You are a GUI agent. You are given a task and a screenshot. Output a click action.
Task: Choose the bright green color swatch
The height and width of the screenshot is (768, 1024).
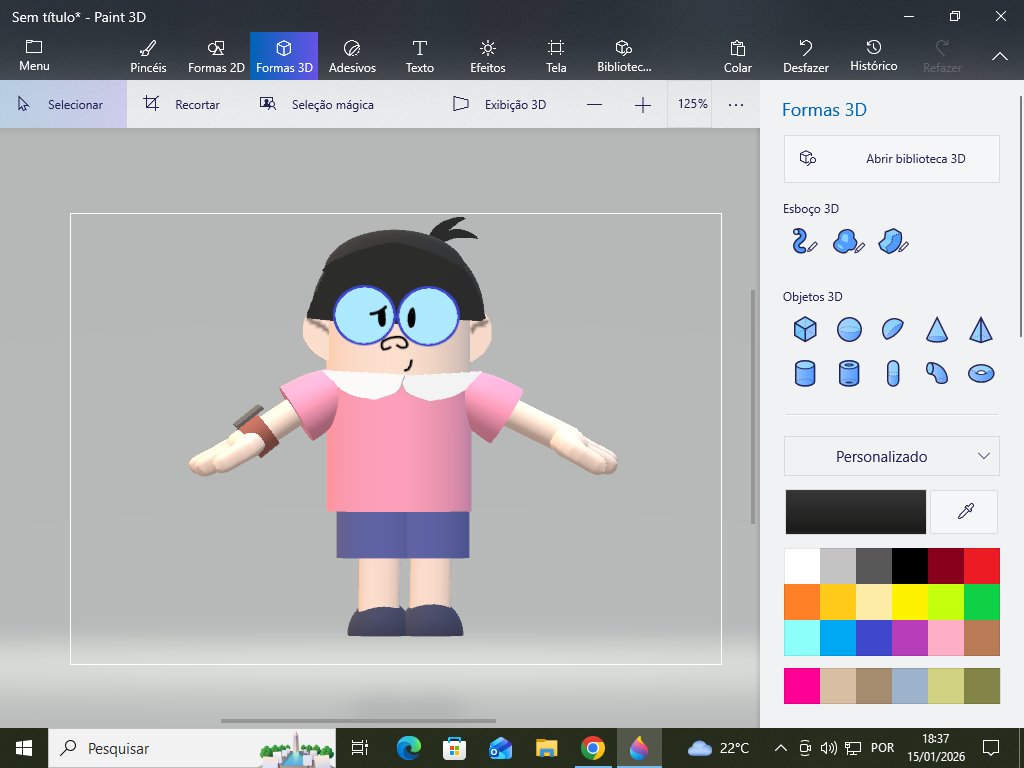point(982,602)
